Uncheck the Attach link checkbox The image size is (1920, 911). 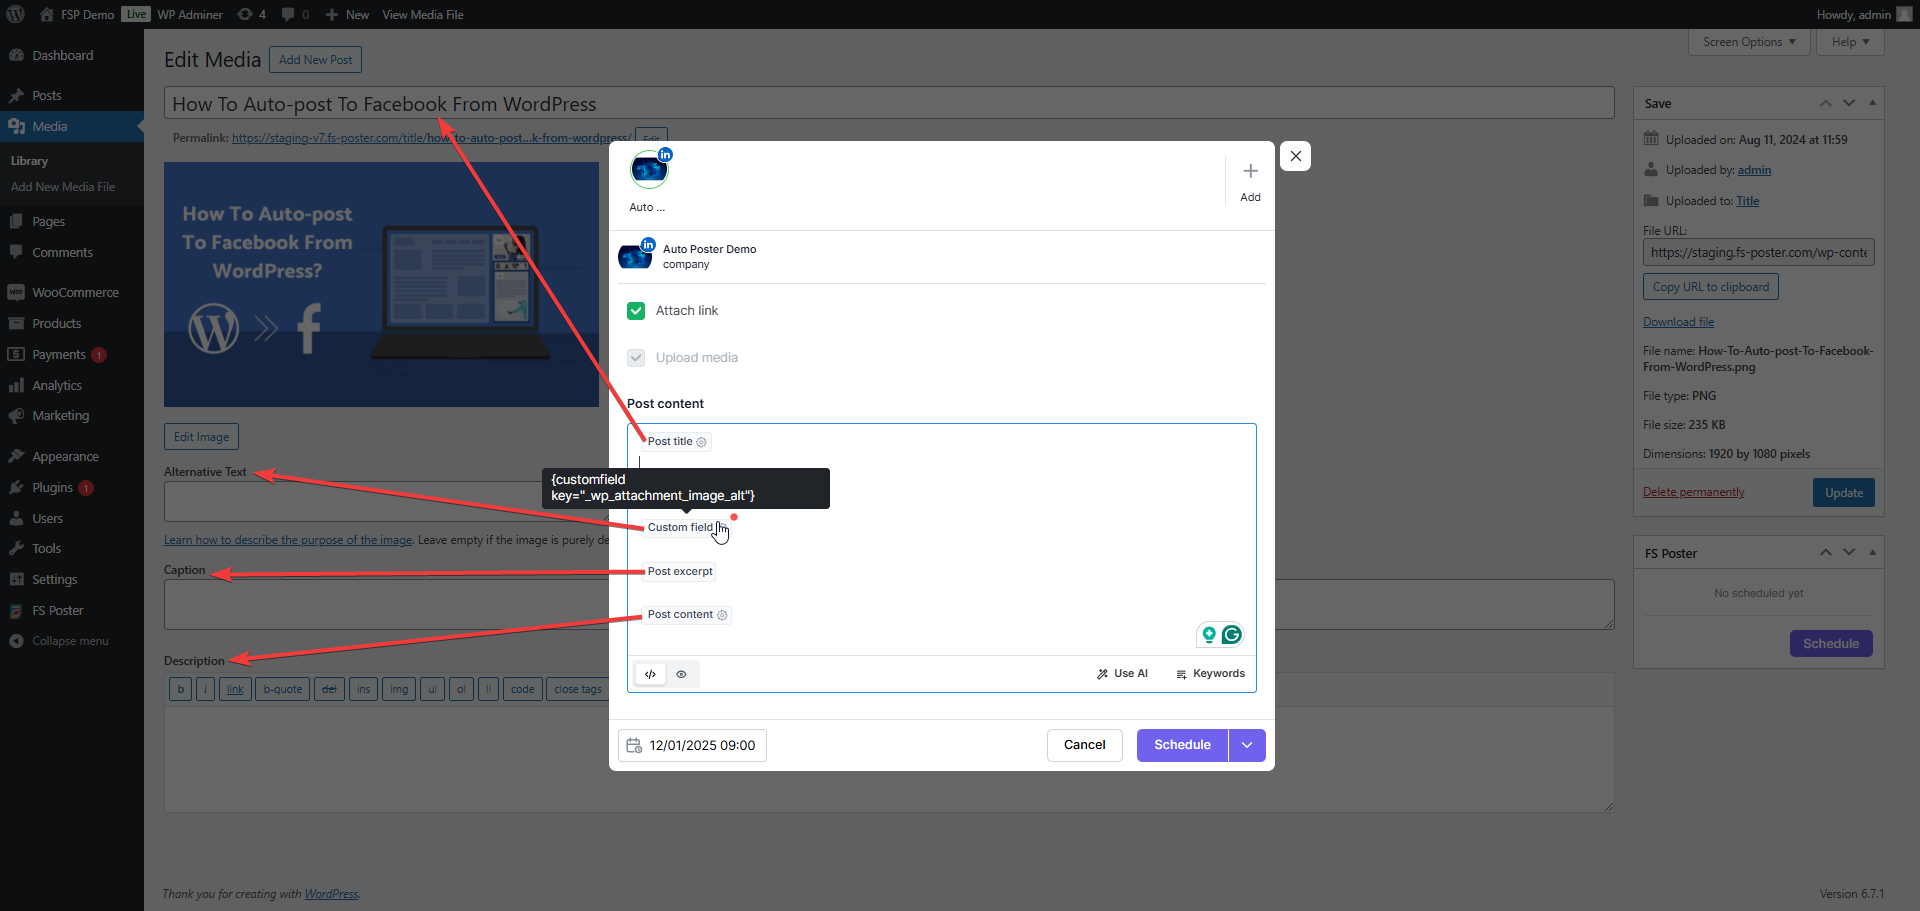(x=636, y=311)
